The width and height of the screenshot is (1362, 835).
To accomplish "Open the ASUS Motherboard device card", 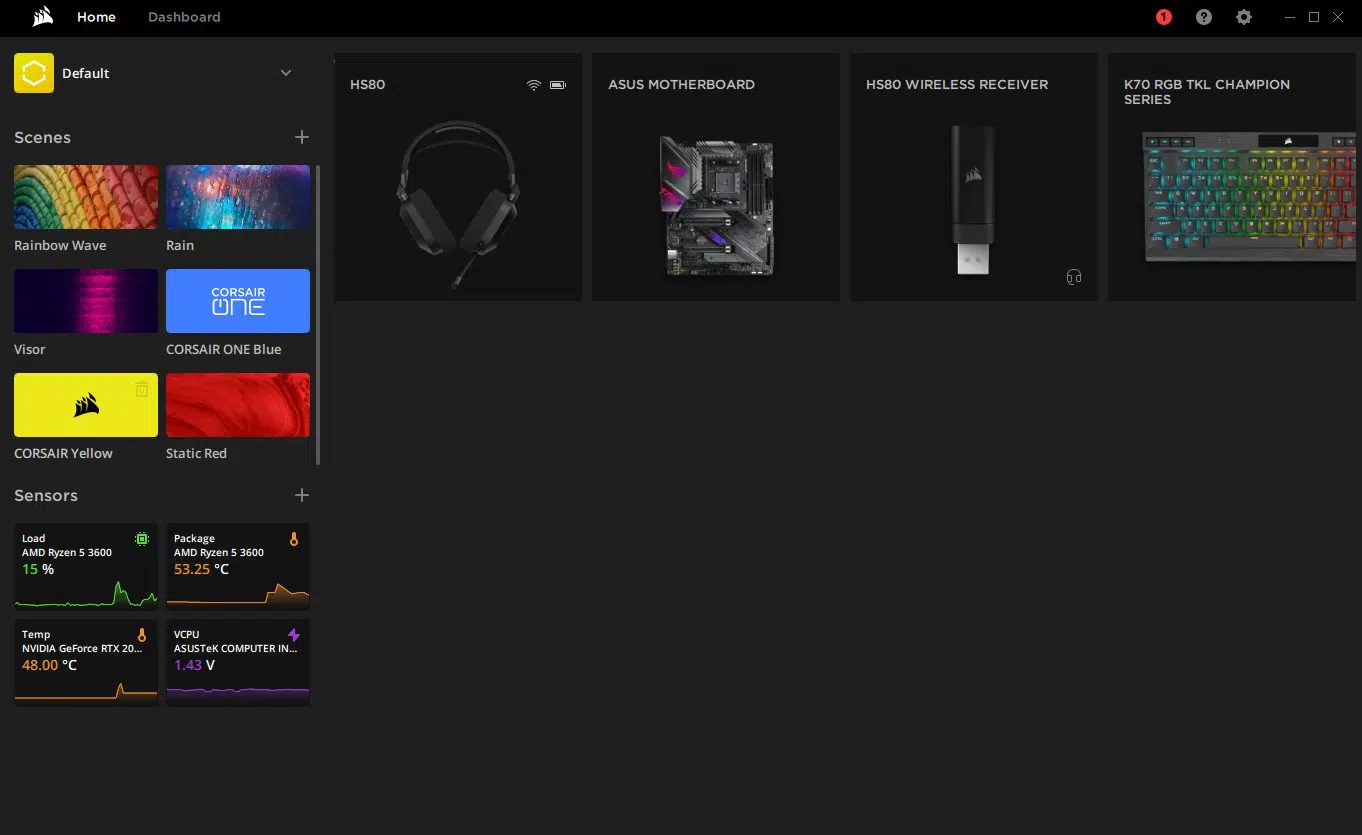I will pyautogui.click(x=715, y=177).
